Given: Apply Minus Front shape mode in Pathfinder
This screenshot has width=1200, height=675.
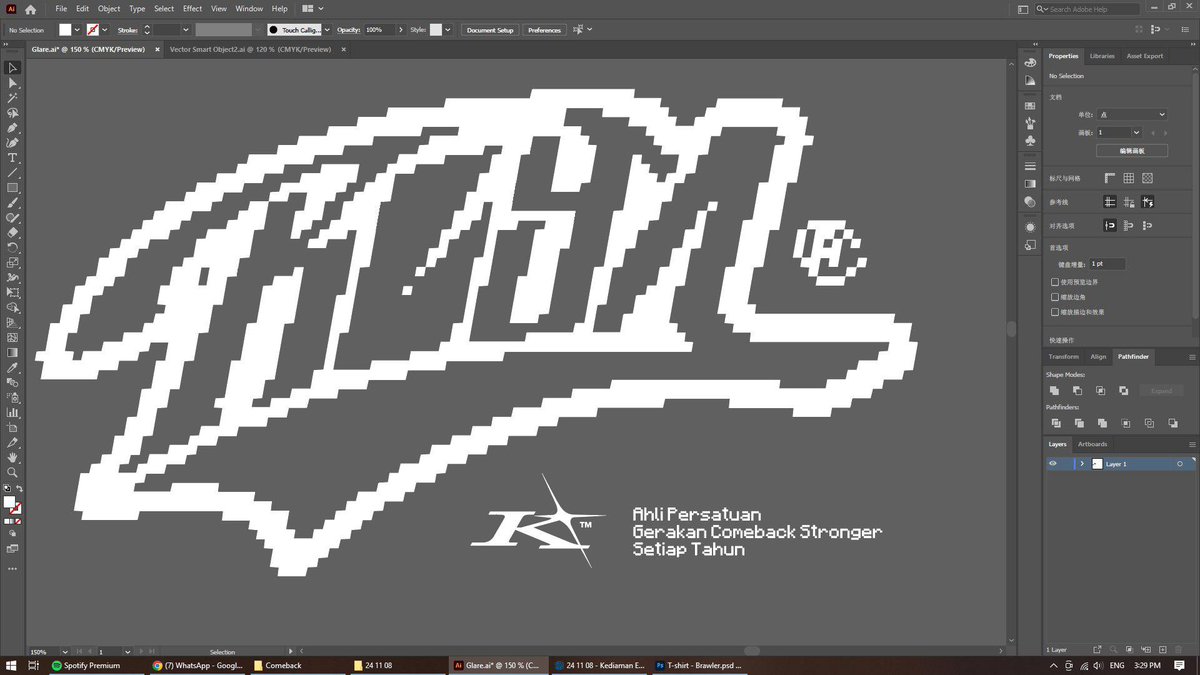Looking at the screenshot, I should pos(1078,390).
